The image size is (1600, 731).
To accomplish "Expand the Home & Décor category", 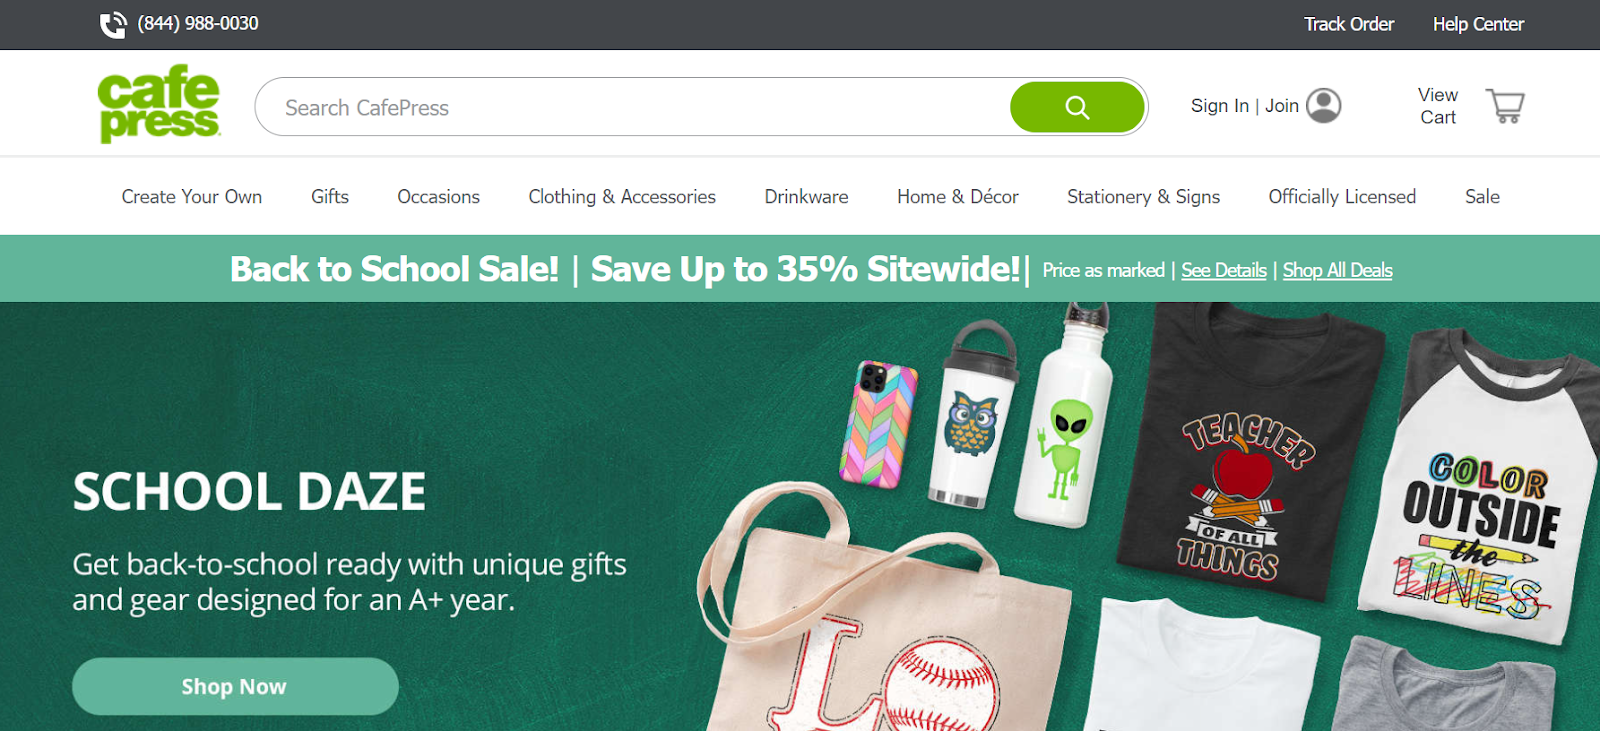I will (958, 197).
